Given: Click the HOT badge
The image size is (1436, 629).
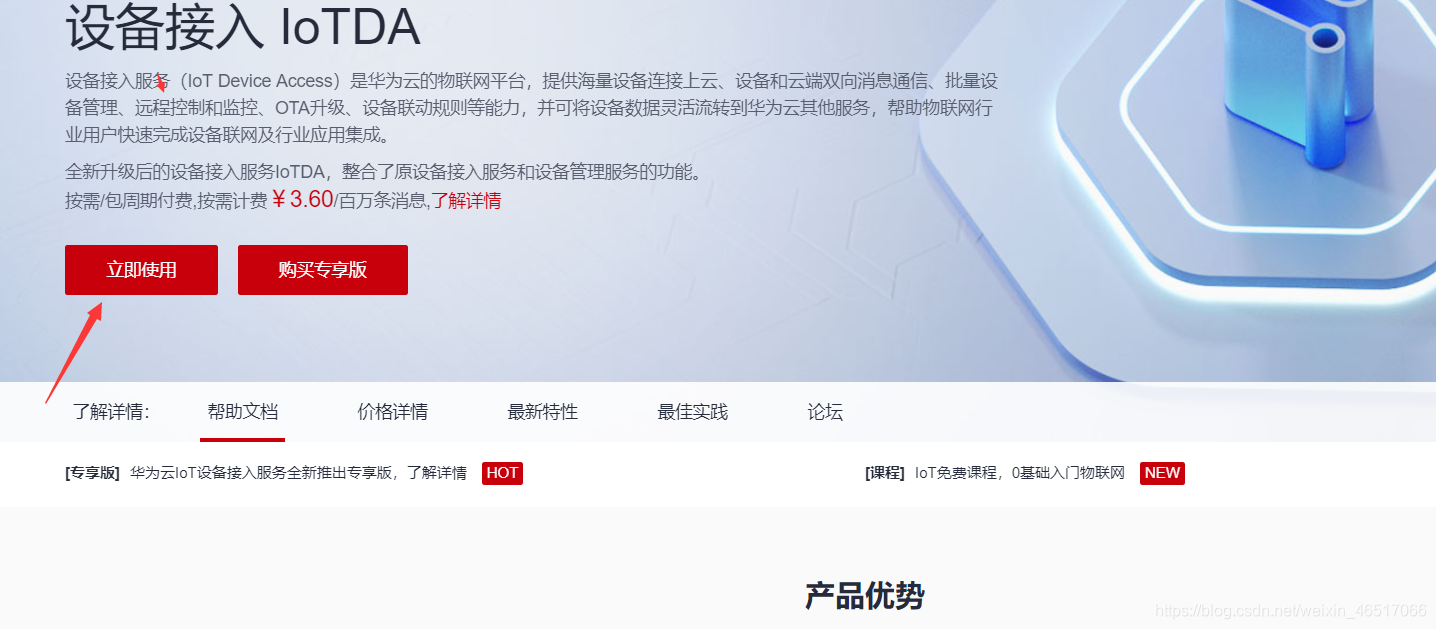Looking at the screenshot, I should pyautogui.click(x=502, y=473).
